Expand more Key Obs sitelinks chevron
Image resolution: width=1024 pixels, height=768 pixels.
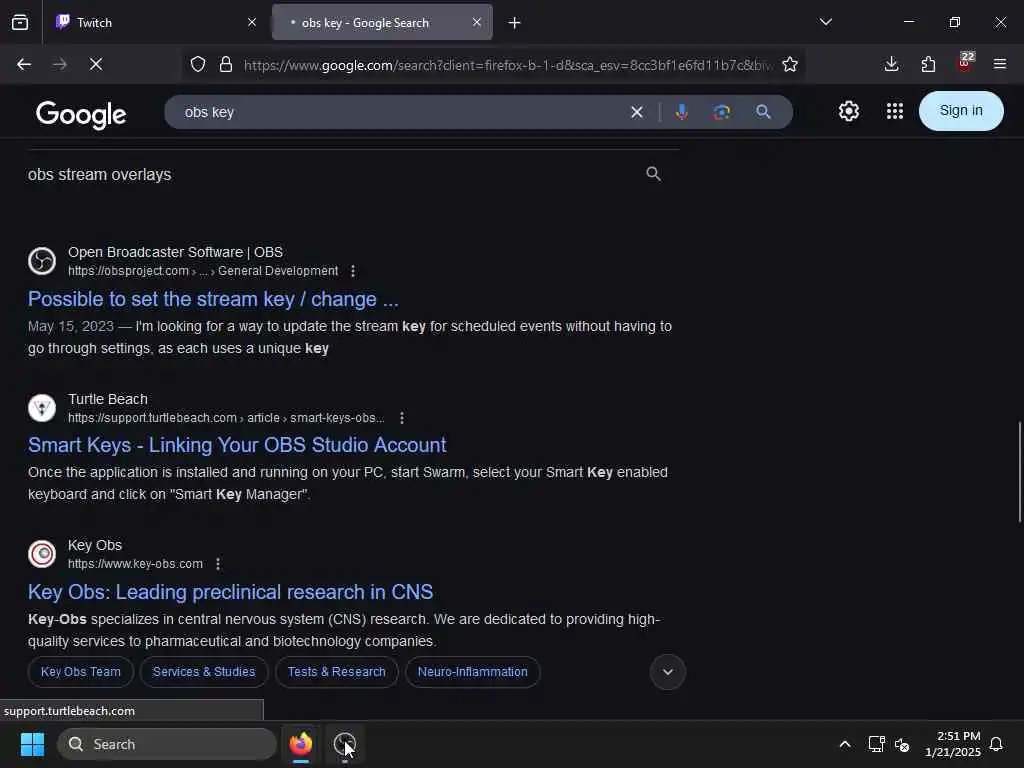tap(667, 672)
